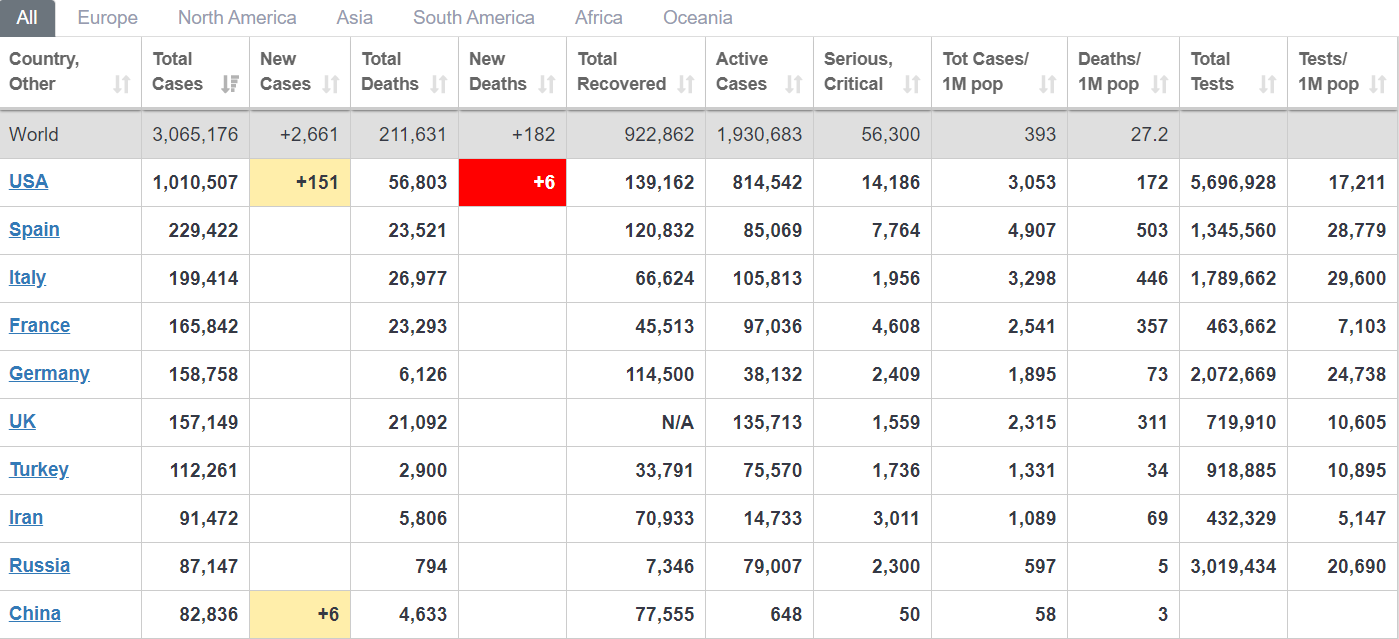The height and width of the screenshot is (639, 1399).
Task: Sort by New Deaths arrows icon
Action: (x=547, y=84)
